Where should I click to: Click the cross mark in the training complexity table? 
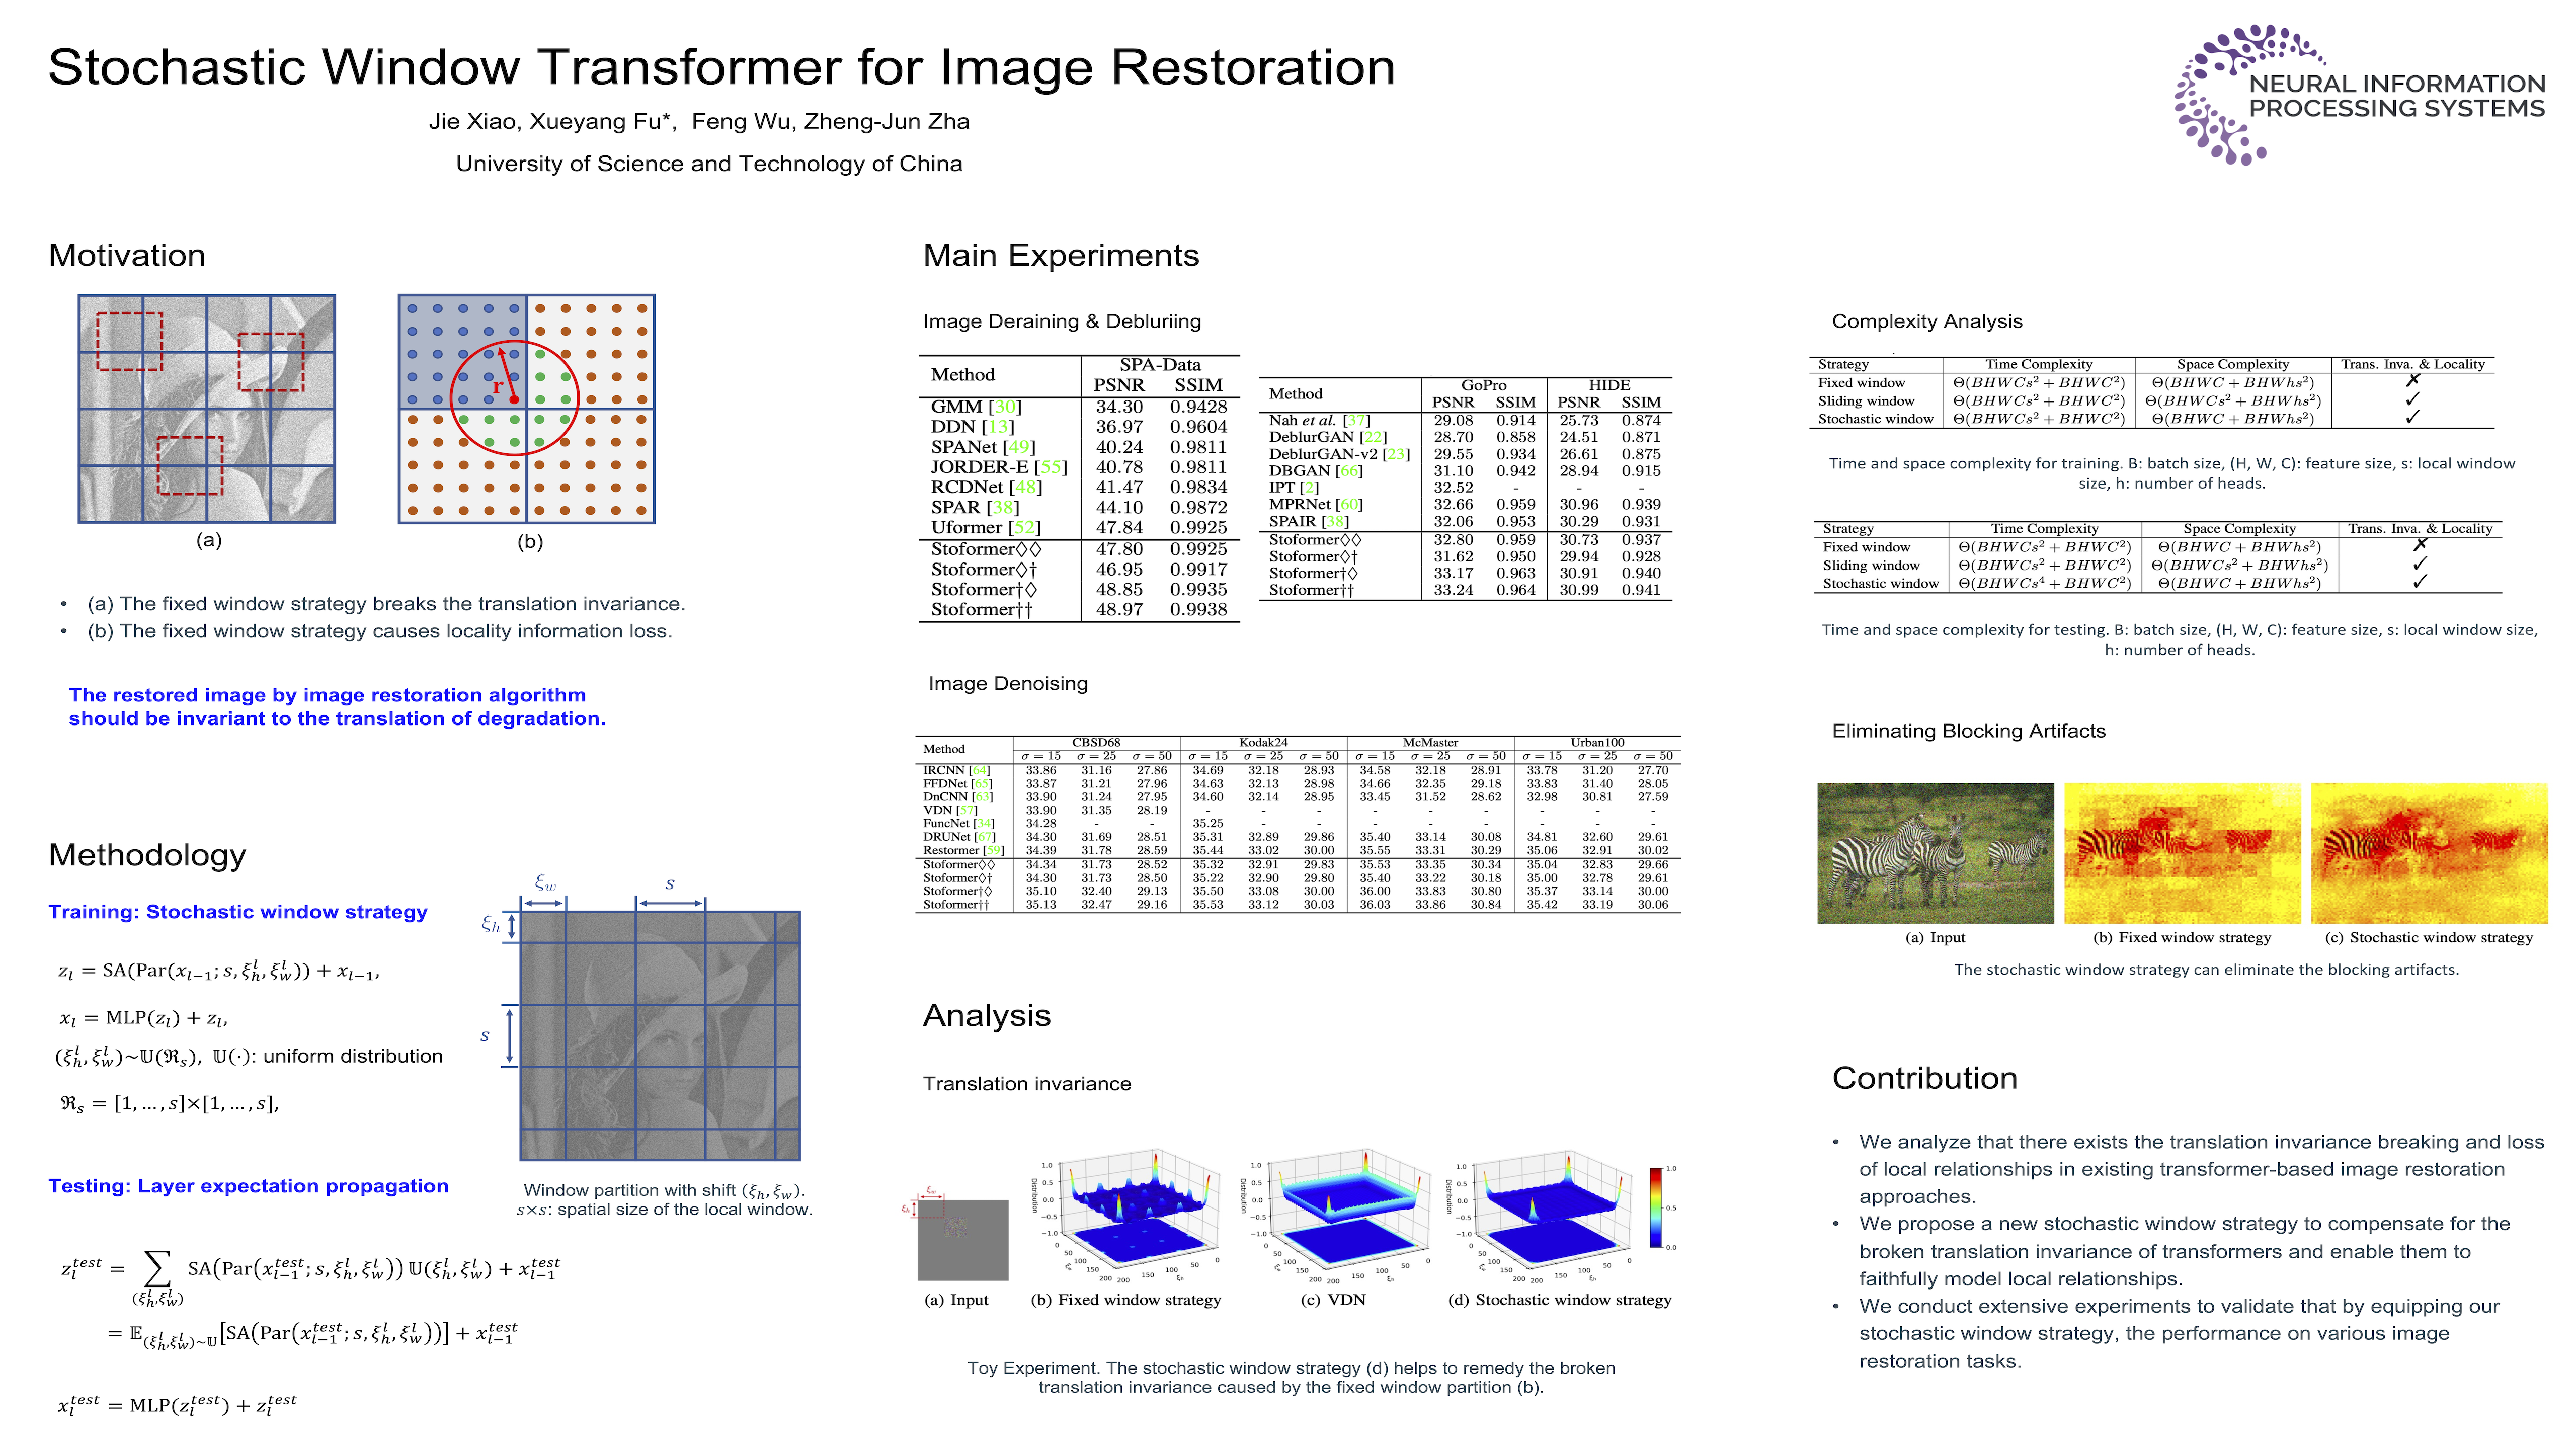[x=2412, y=381]
